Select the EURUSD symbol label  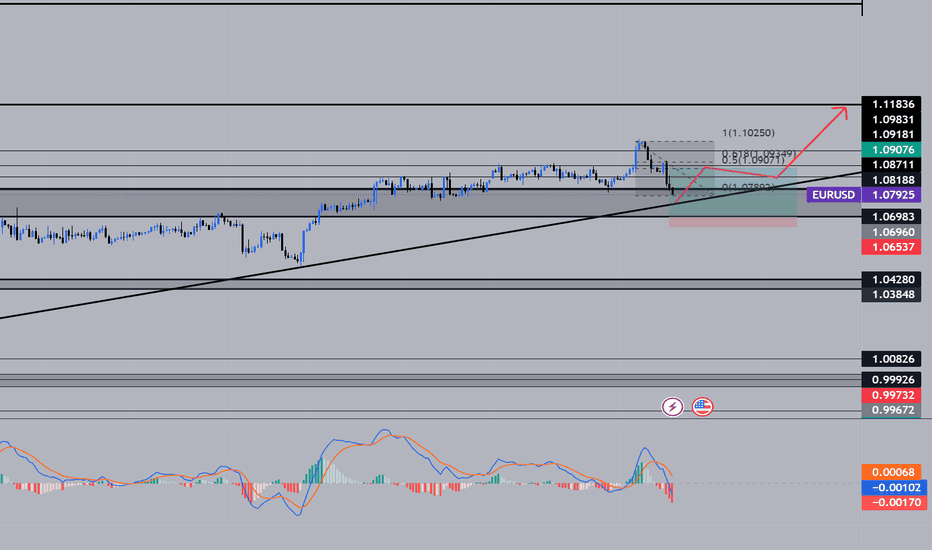(833, 194)
